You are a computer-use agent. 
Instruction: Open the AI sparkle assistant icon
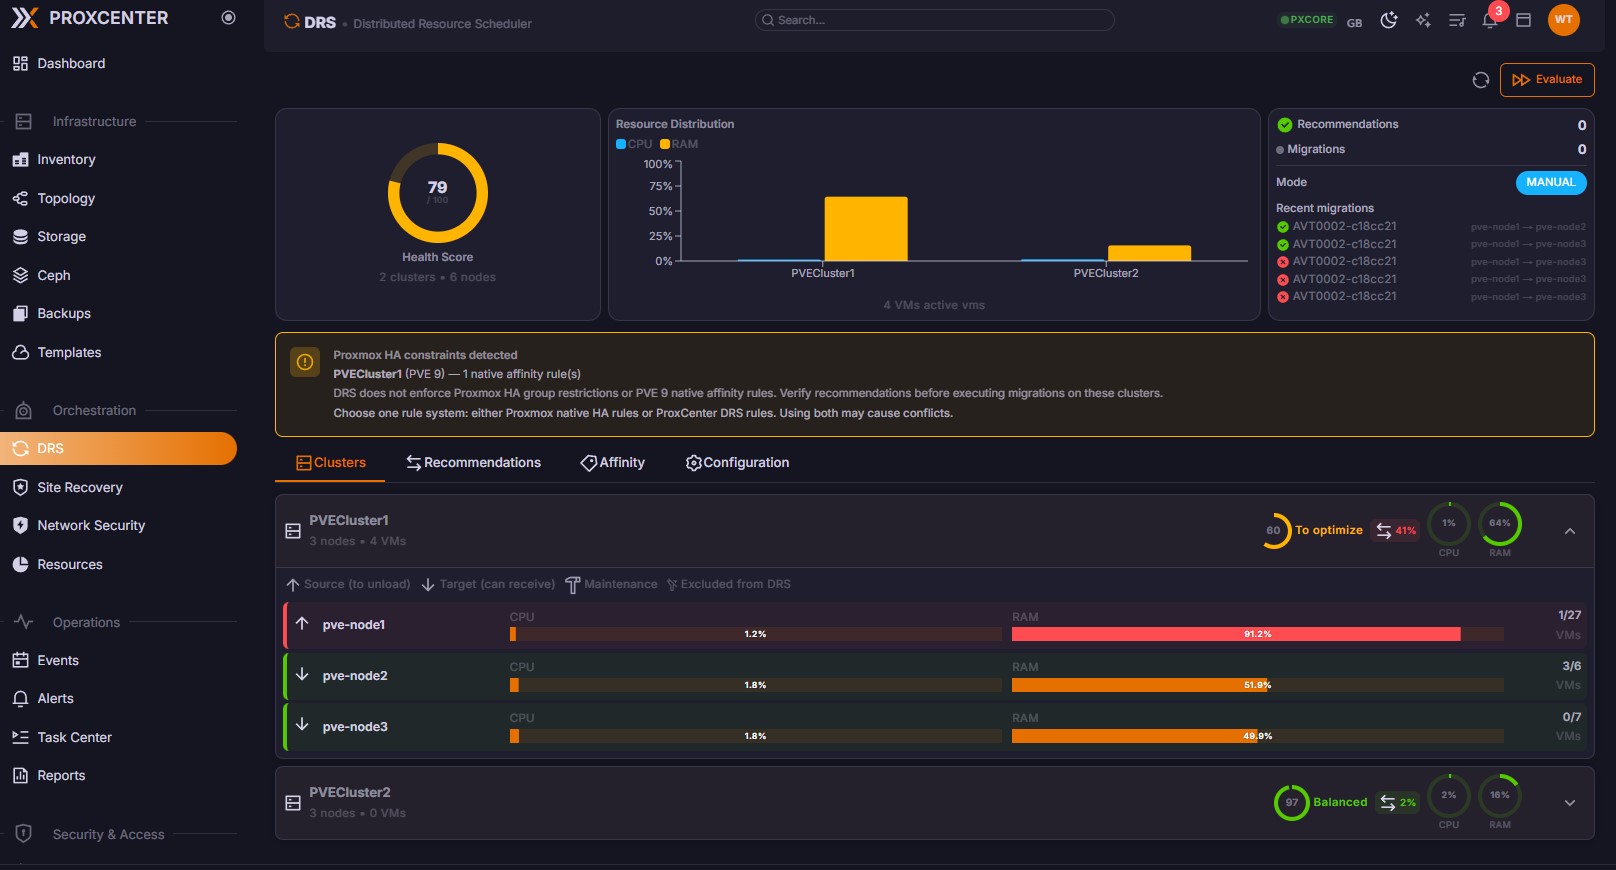coord(1423,21)
